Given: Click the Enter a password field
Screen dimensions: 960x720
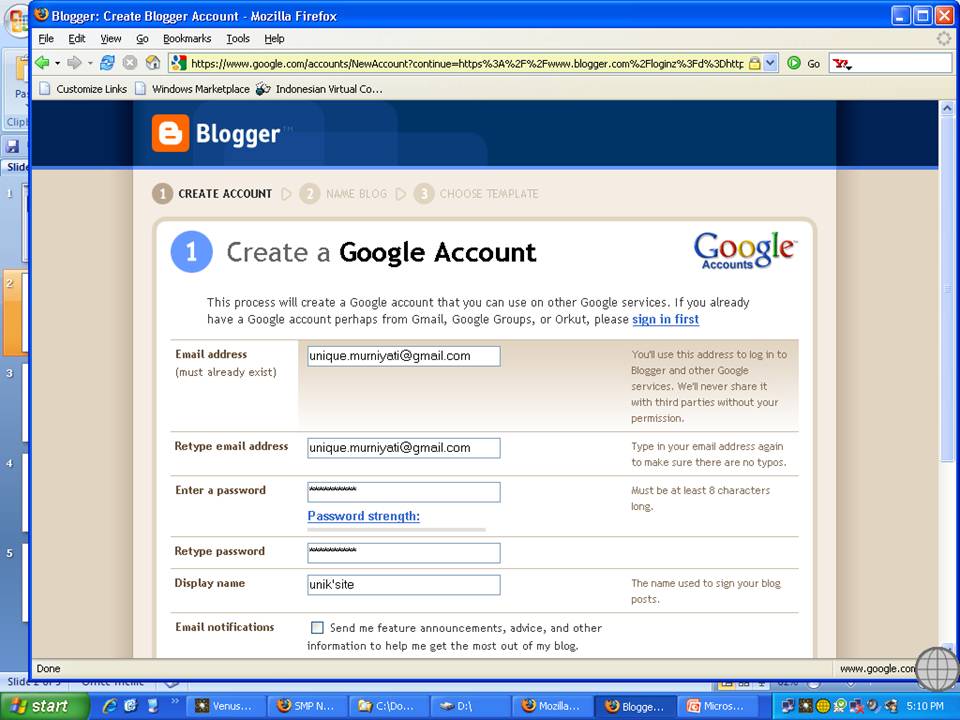Looking at the screenshot, I should point(403,492).
